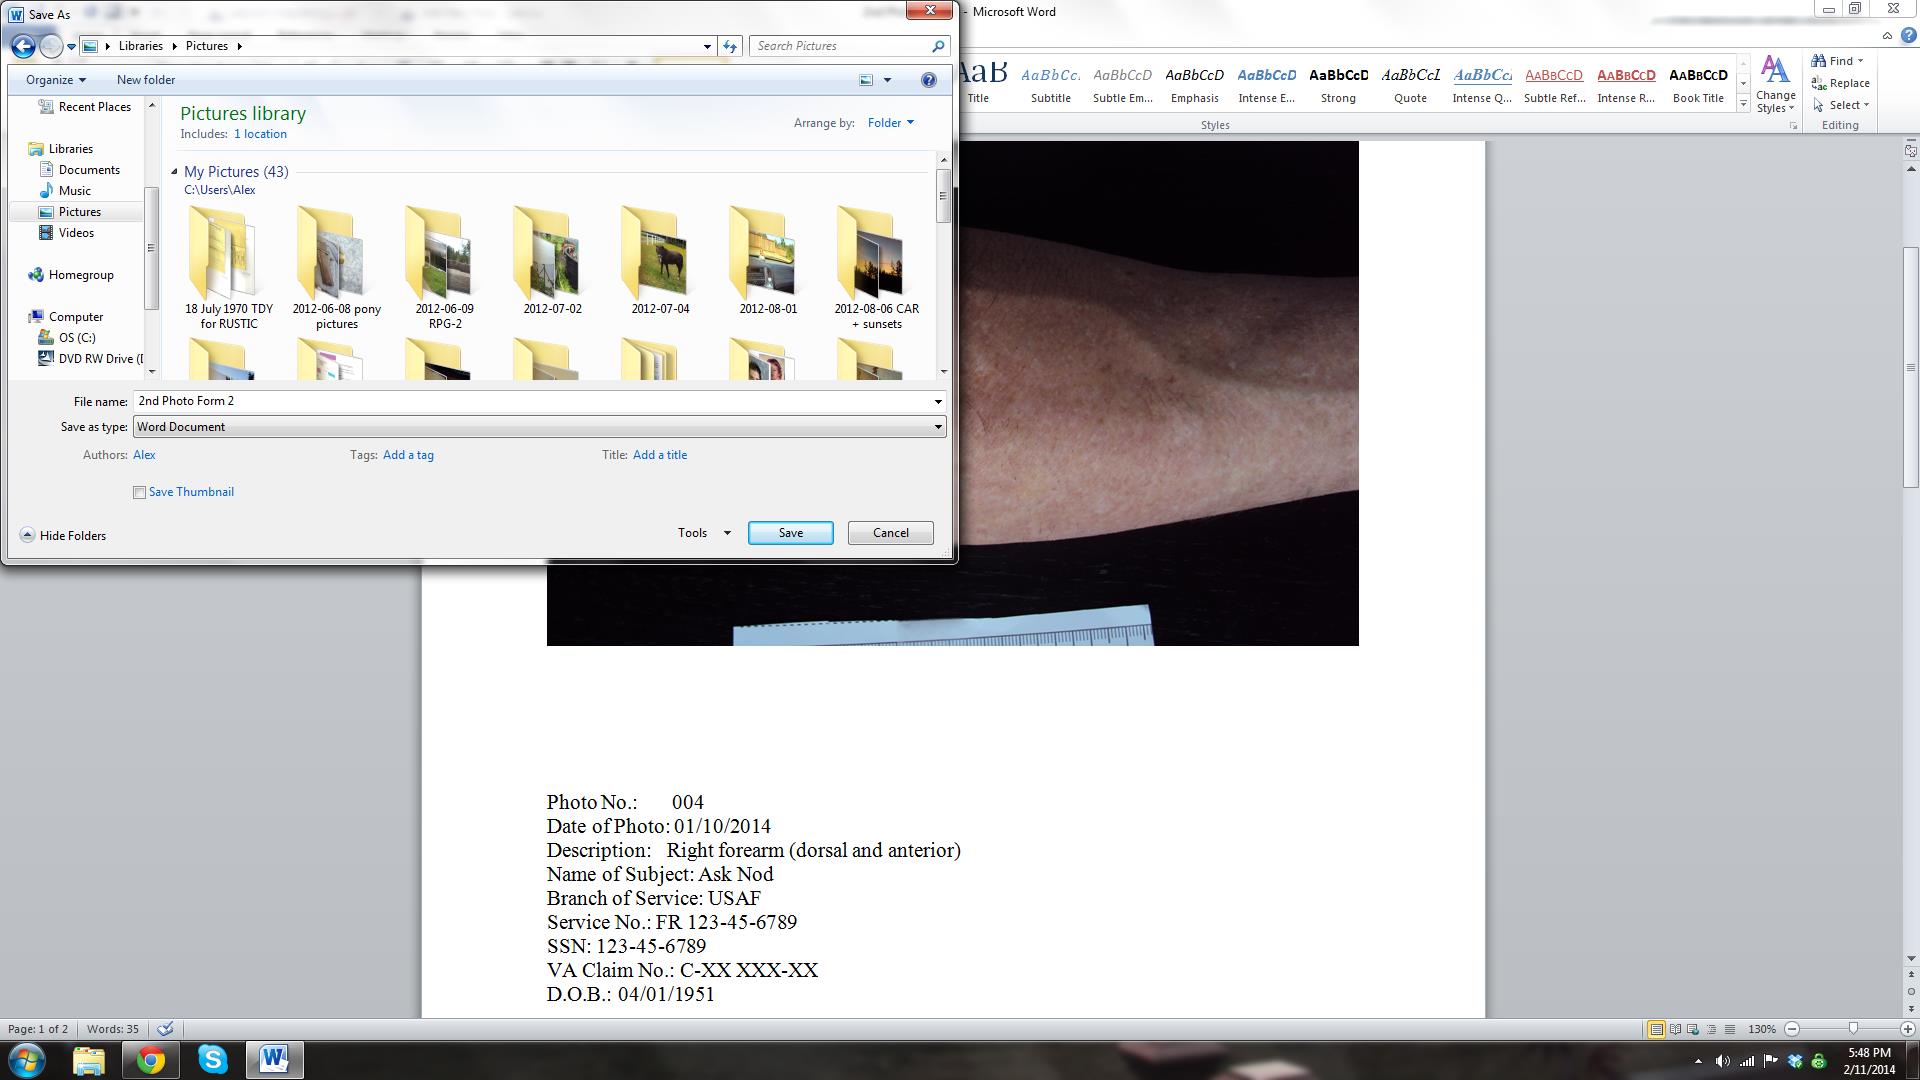Click the zoom in plus button

[x=1907, y=1029]
